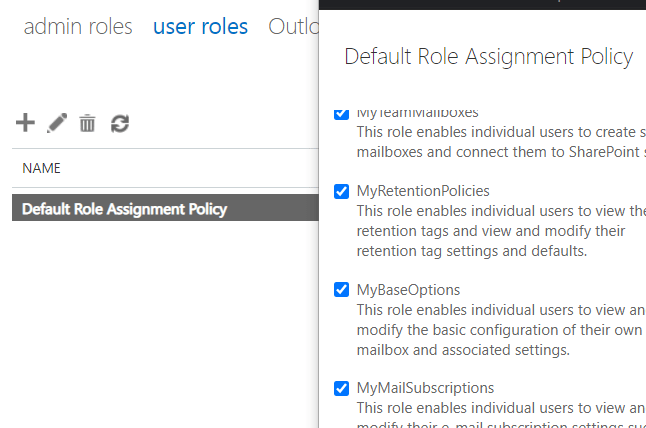Image resolution: width=646 pixels, height=428 pixels.
Task: Toggle the MyRetentionPolicies checkbox
Action: [x=342, y=191]
